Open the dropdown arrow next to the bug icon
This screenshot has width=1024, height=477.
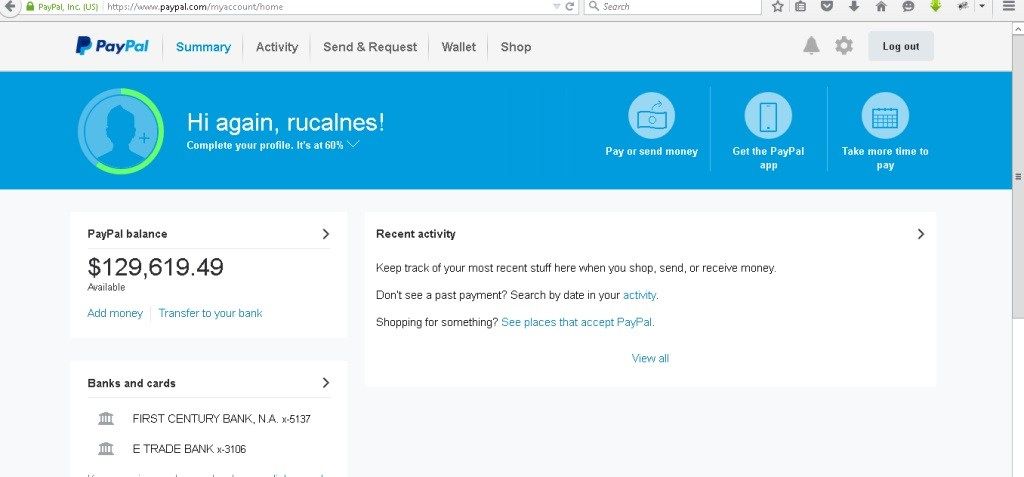tap(982, 7)
